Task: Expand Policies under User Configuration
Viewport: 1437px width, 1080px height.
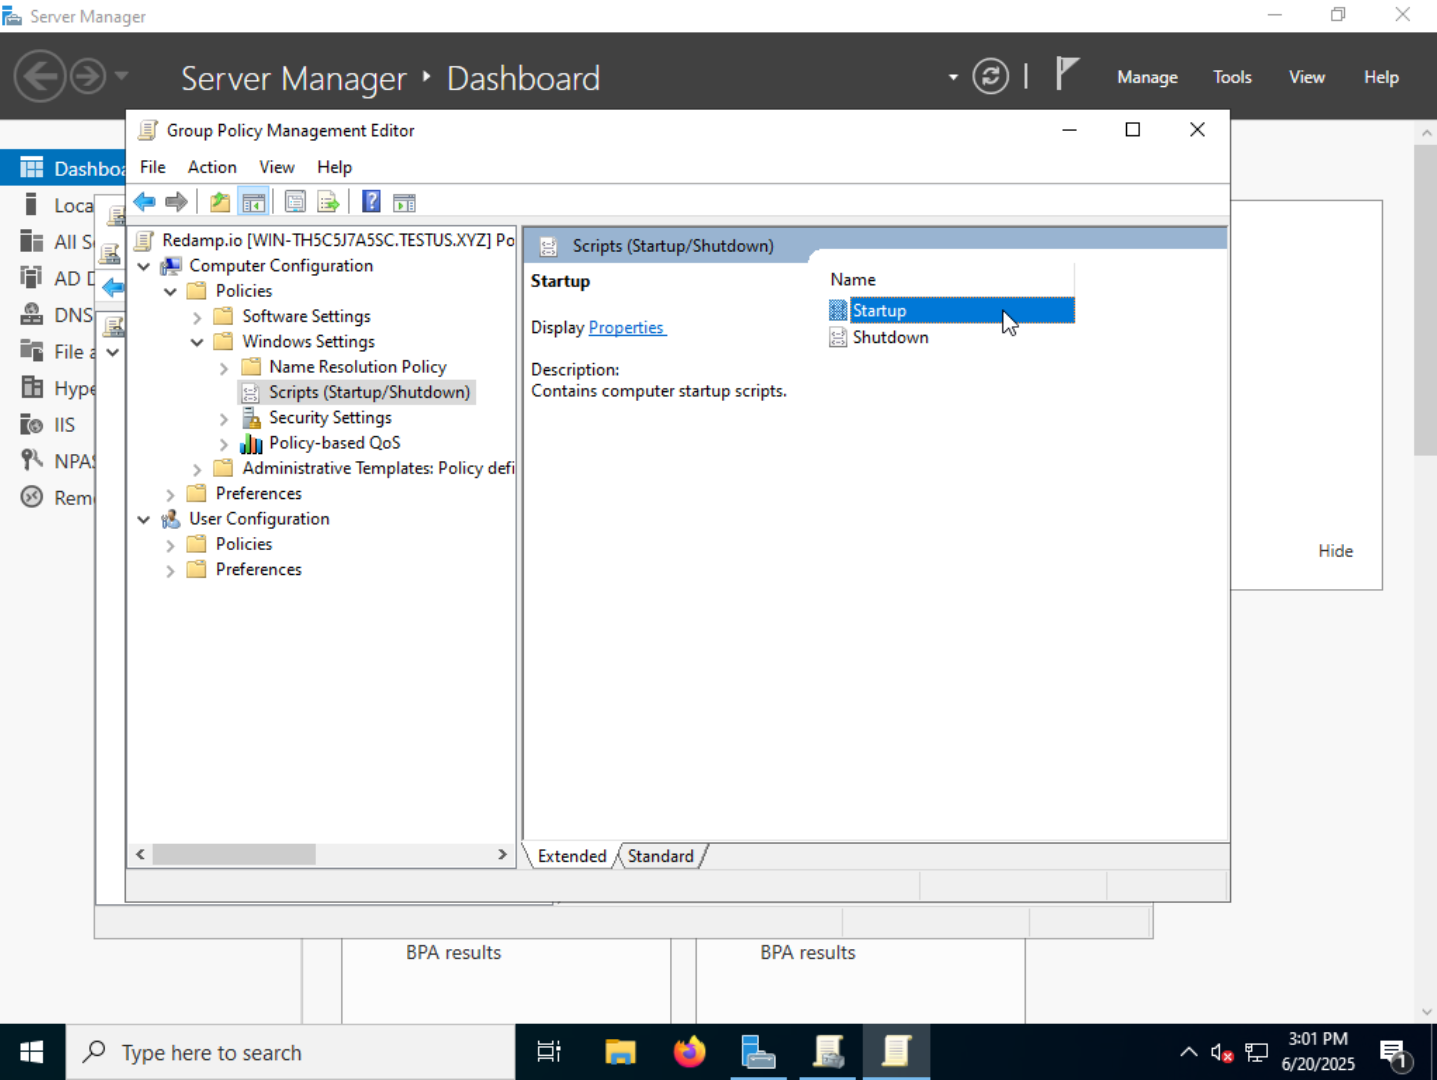Action: pos(170,545)
